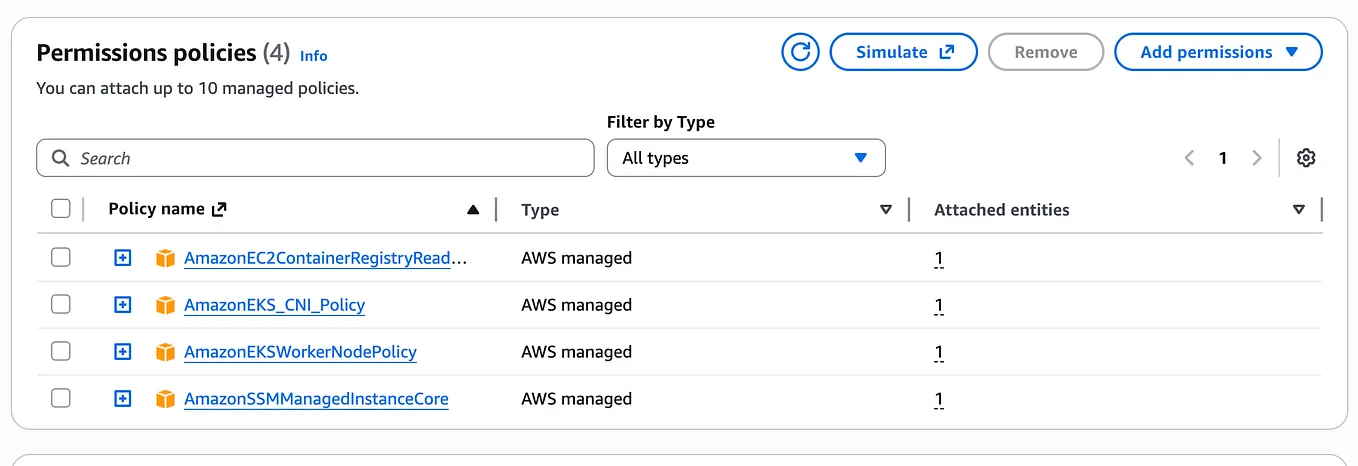The image size is (1358, 466).
Task: Check the AmazonEKSWorkerNodePolicy row
Action: [x=61, y=351]
